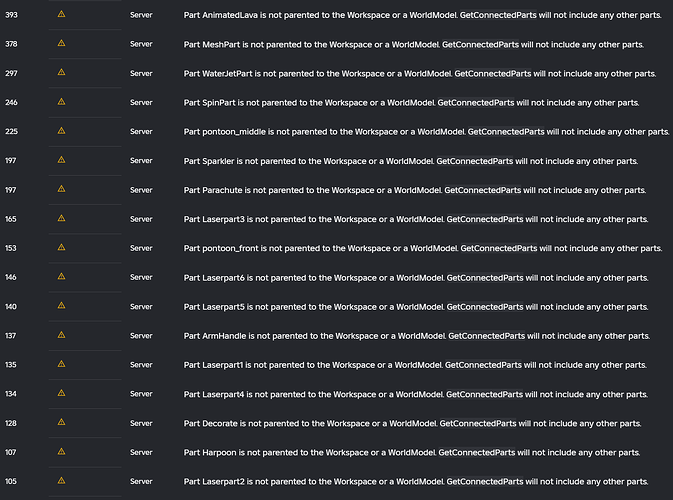Click the warning triangle on the Harpoon row
Viewport: 673px width, 500px height.
click(61, 452)
